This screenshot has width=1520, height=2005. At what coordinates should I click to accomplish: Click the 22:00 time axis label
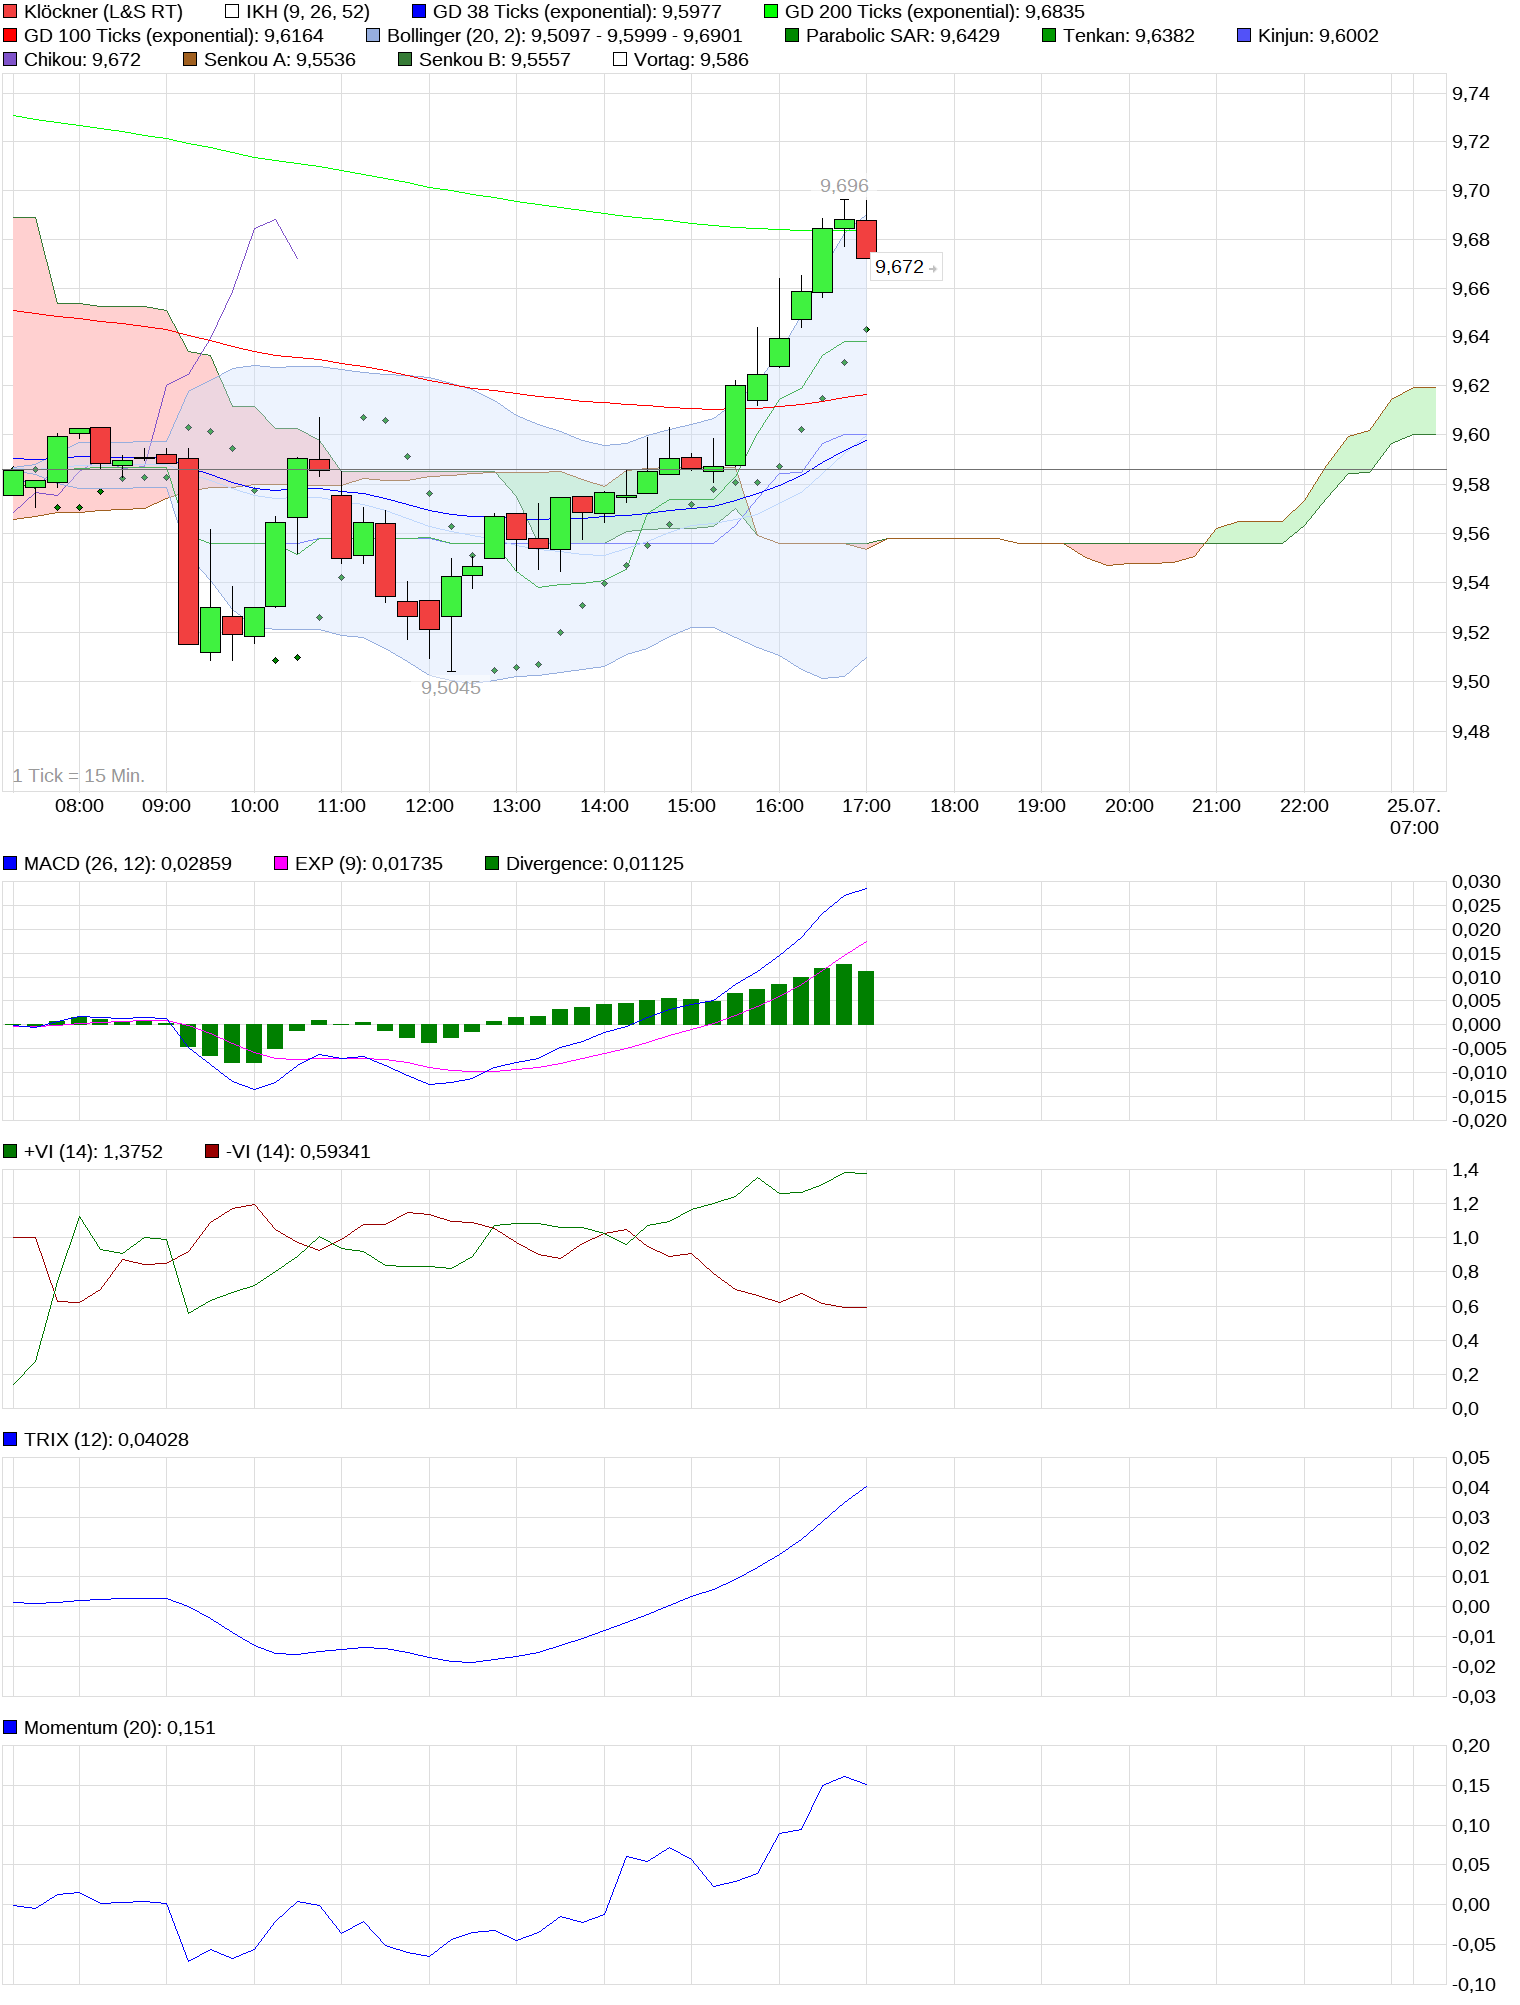click(1304, 806)
